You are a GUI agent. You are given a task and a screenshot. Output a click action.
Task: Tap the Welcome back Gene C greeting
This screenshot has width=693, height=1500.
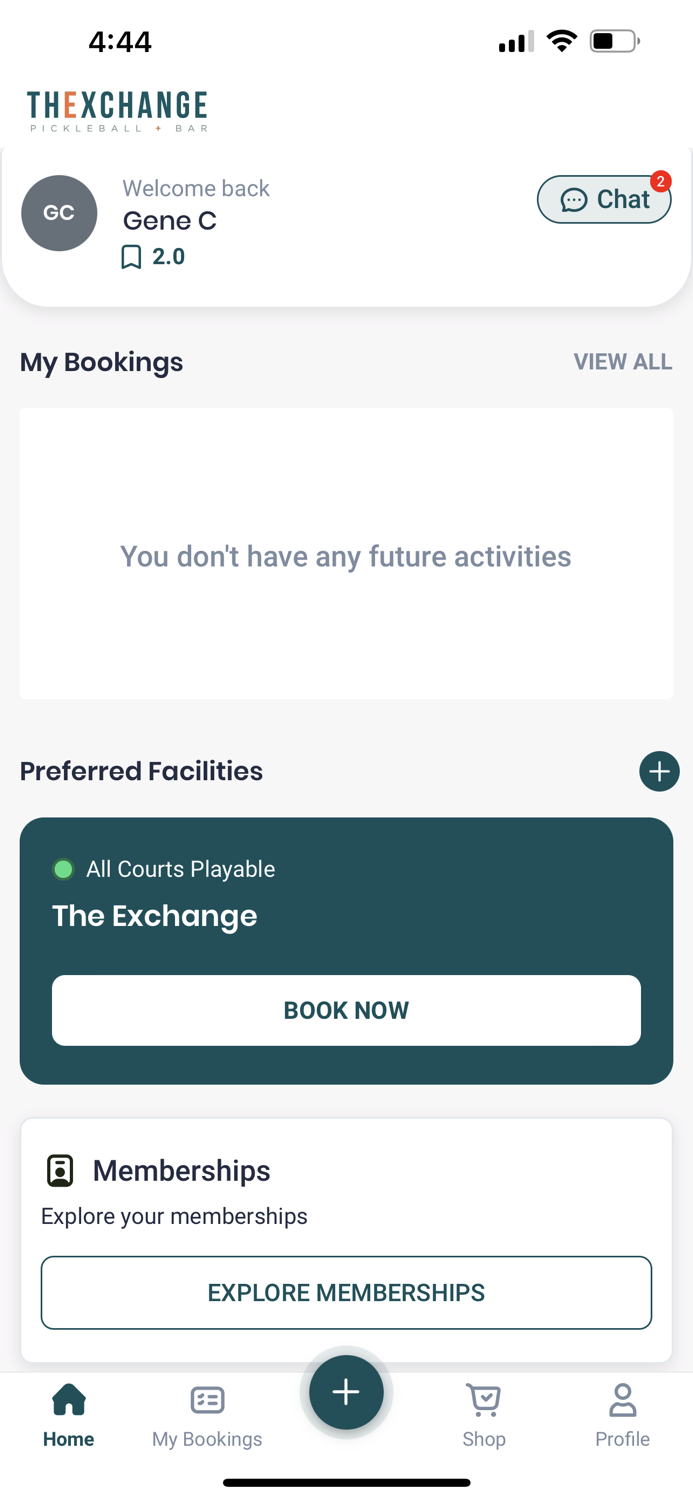[196, 204]
